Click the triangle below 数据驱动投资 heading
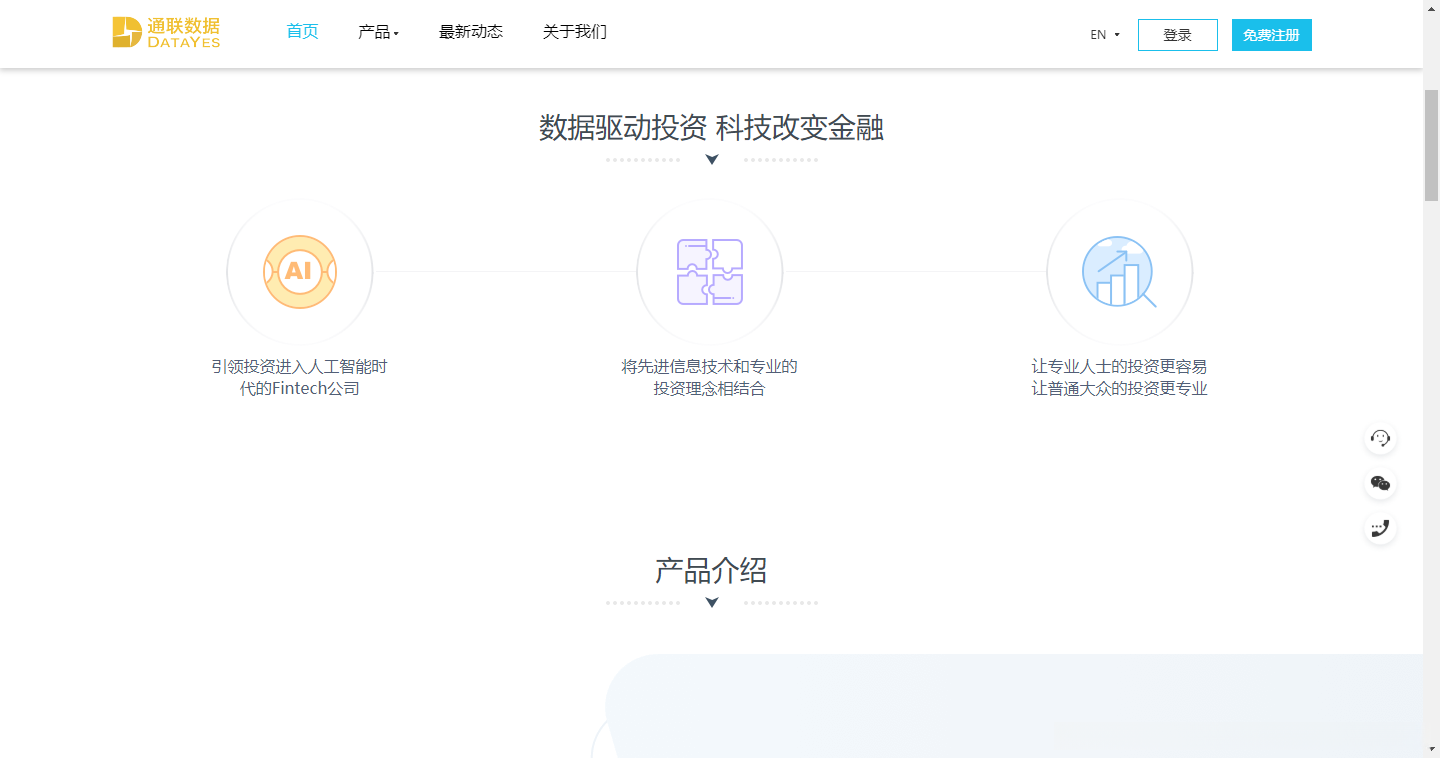The width and height of the screenshot is (1440, 758). [x=711, y=158]
